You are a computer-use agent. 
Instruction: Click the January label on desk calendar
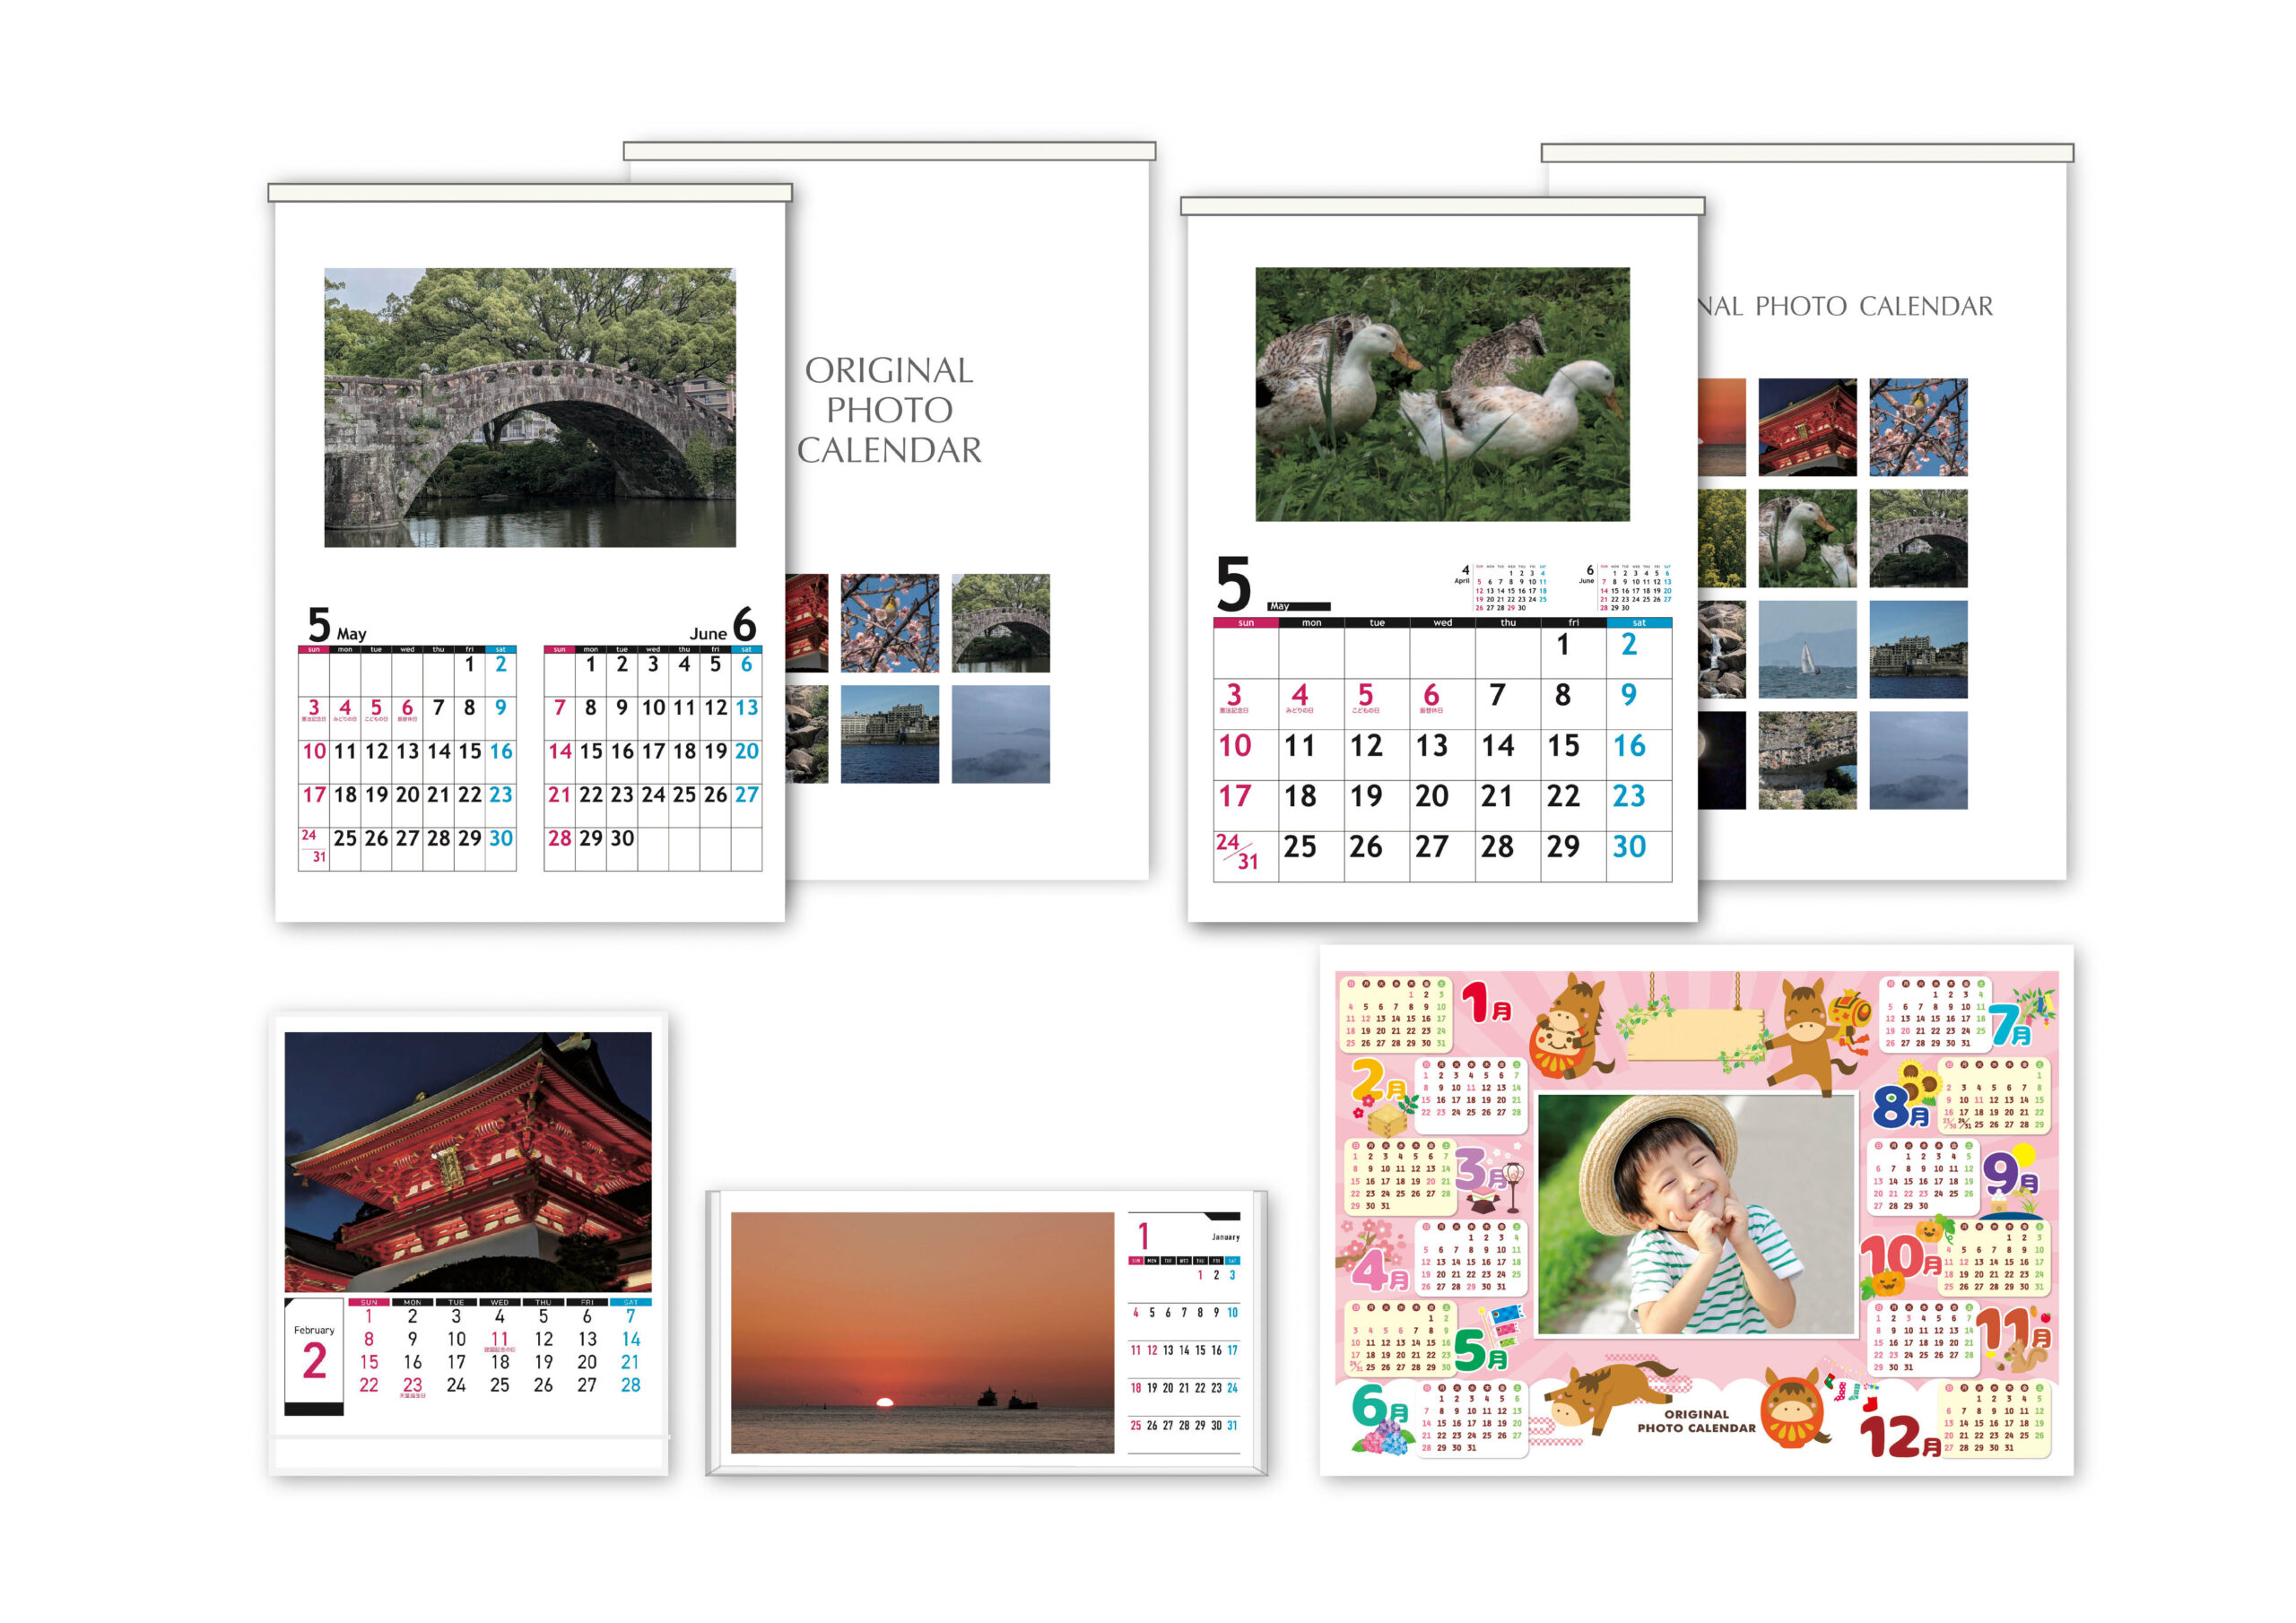[1225, 1237]
